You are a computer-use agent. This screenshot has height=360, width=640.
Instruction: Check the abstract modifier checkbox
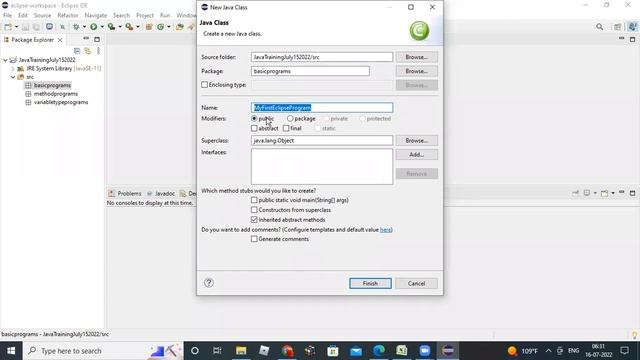pyautogui.click(x=254, y=128)
